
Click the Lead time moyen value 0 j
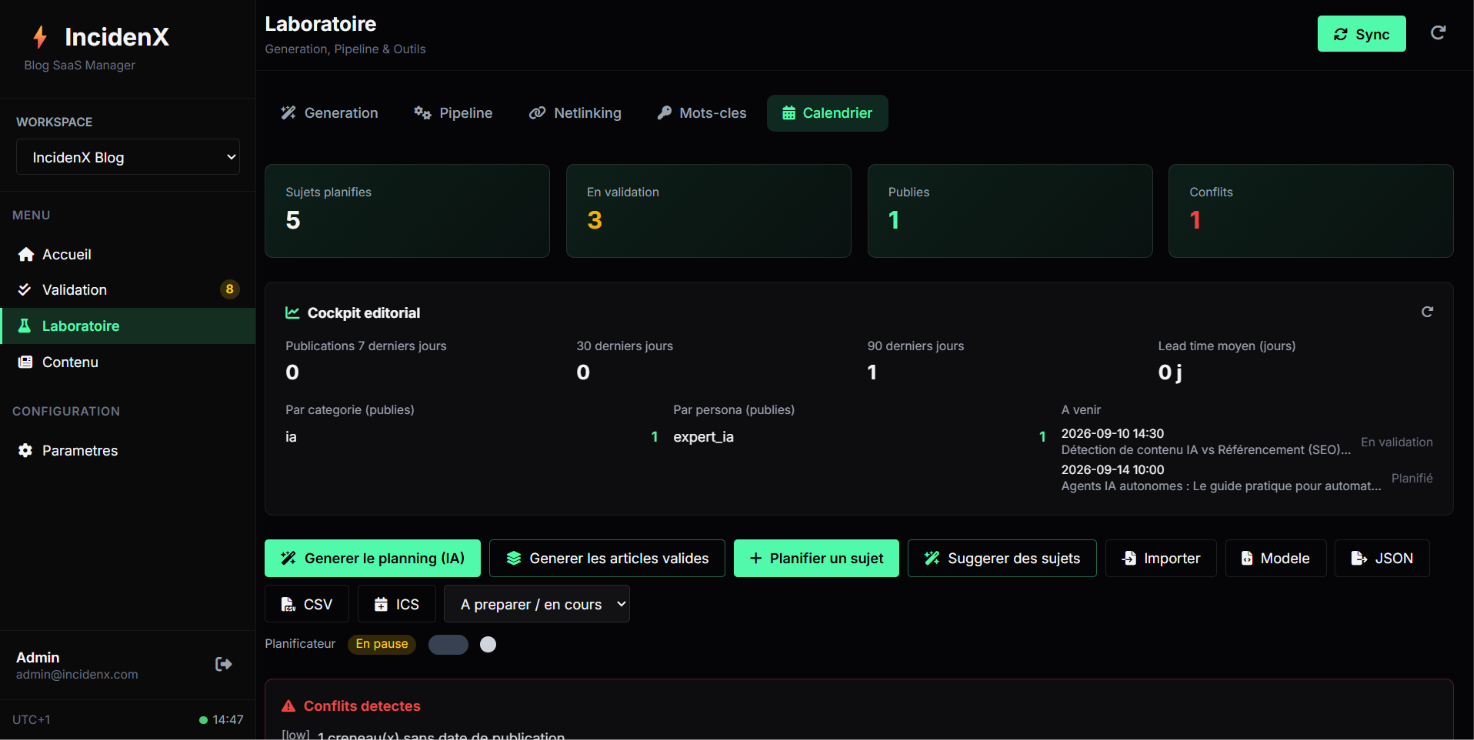click(1170, 372)
